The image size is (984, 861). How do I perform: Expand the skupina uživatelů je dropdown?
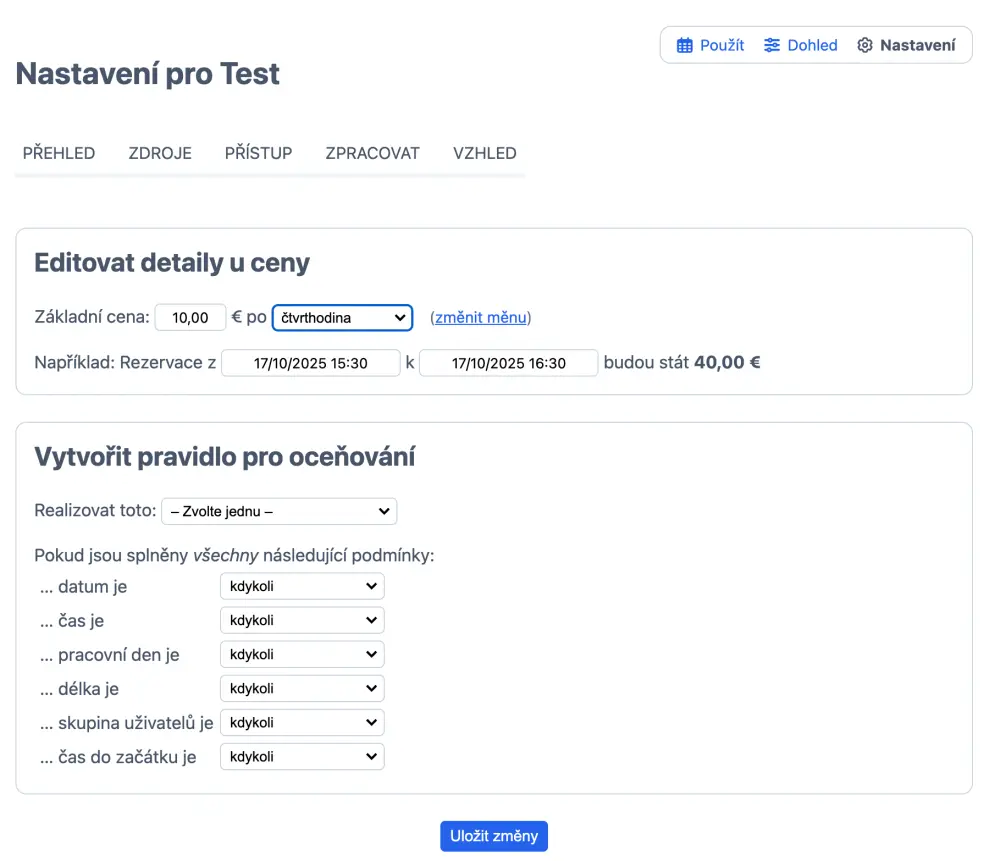click(302, 722)
